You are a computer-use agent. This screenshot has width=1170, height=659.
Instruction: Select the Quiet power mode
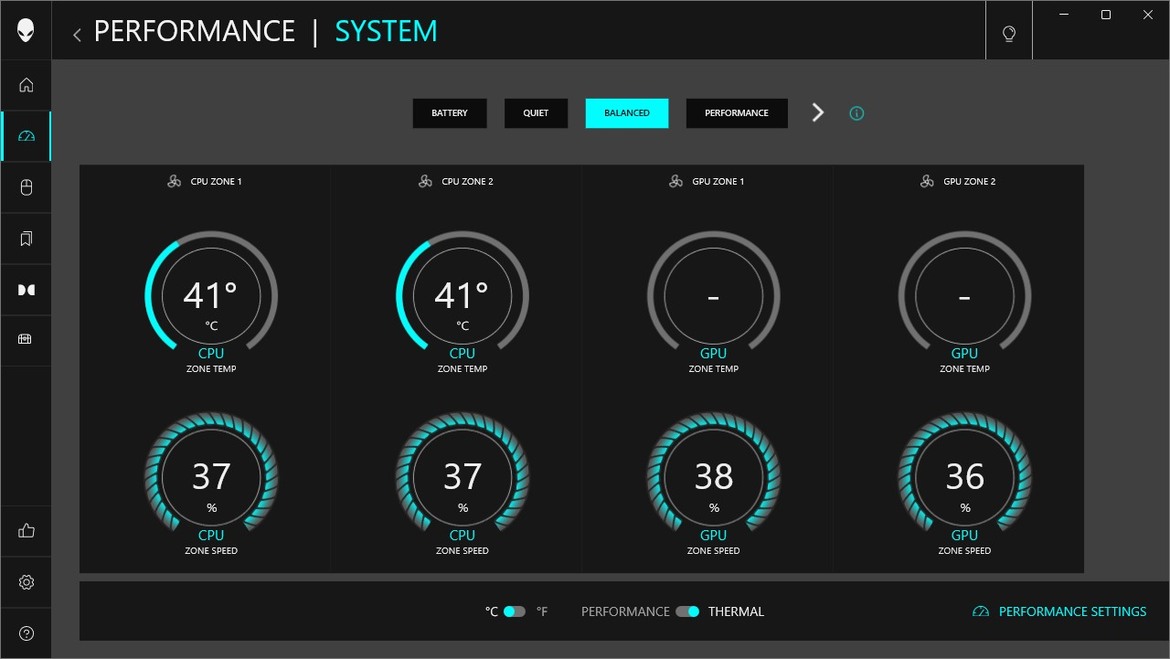pyautogui.click(x=536, y=113)
